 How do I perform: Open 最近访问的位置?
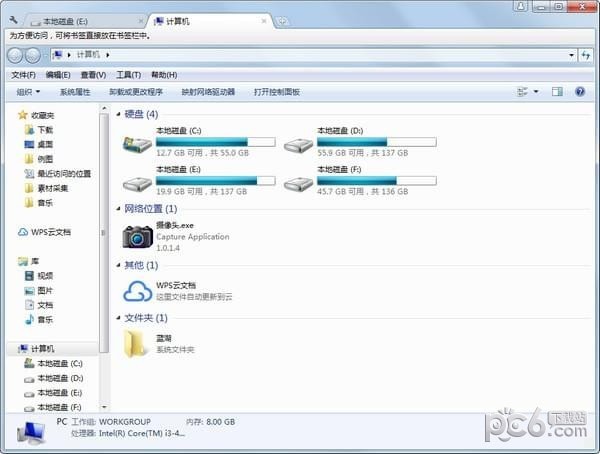click(x=58, y=174)
